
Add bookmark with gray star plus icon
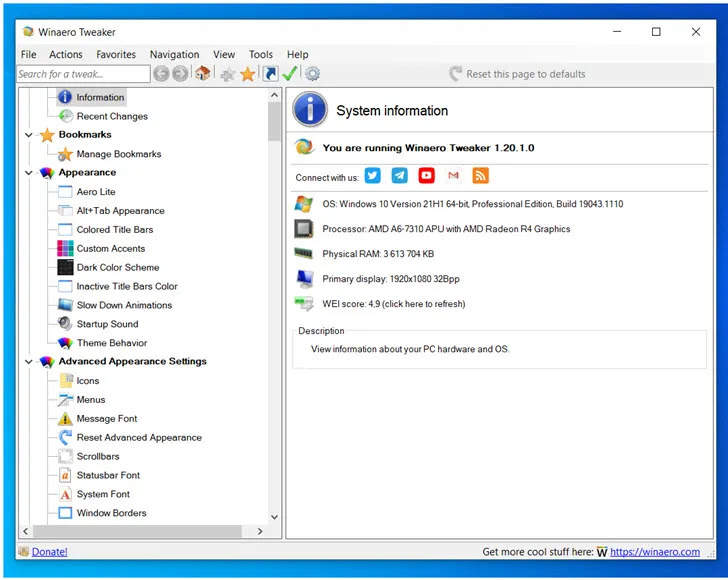pyautogui.click(x=227, y=74)
